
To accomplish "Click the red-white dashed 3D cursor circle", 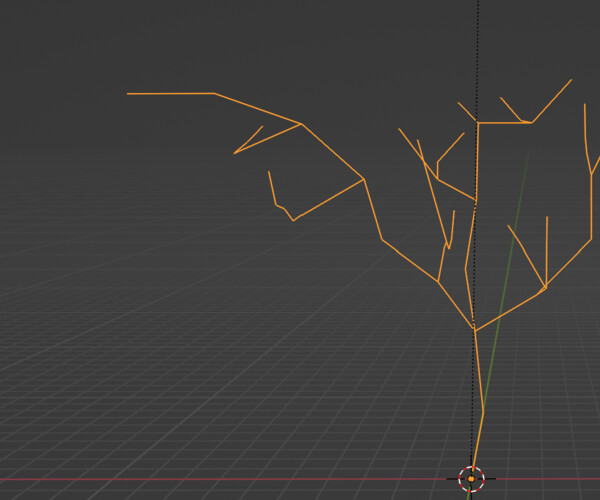I will [471, 479].
